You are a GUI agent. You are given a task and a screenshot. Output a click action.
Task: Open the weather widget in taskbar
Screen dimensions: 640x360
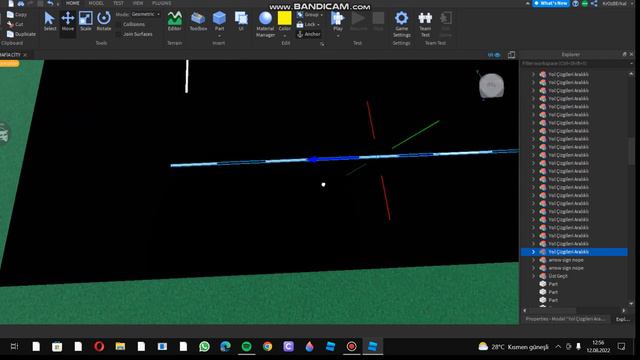coord(513,347)
